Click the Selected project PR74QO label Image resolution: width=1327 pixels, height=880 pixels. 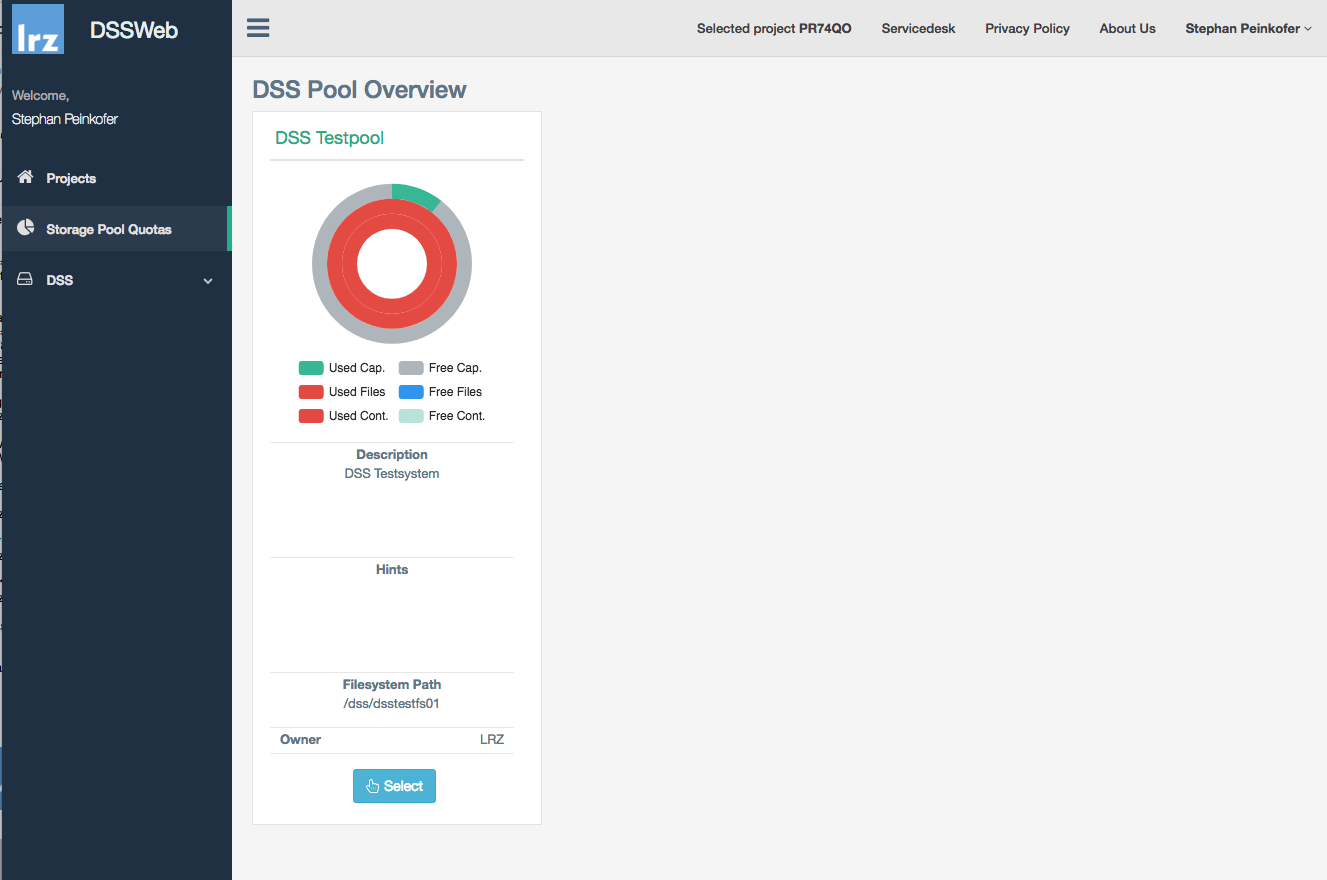pyautogui.click(x=774, y=29)
